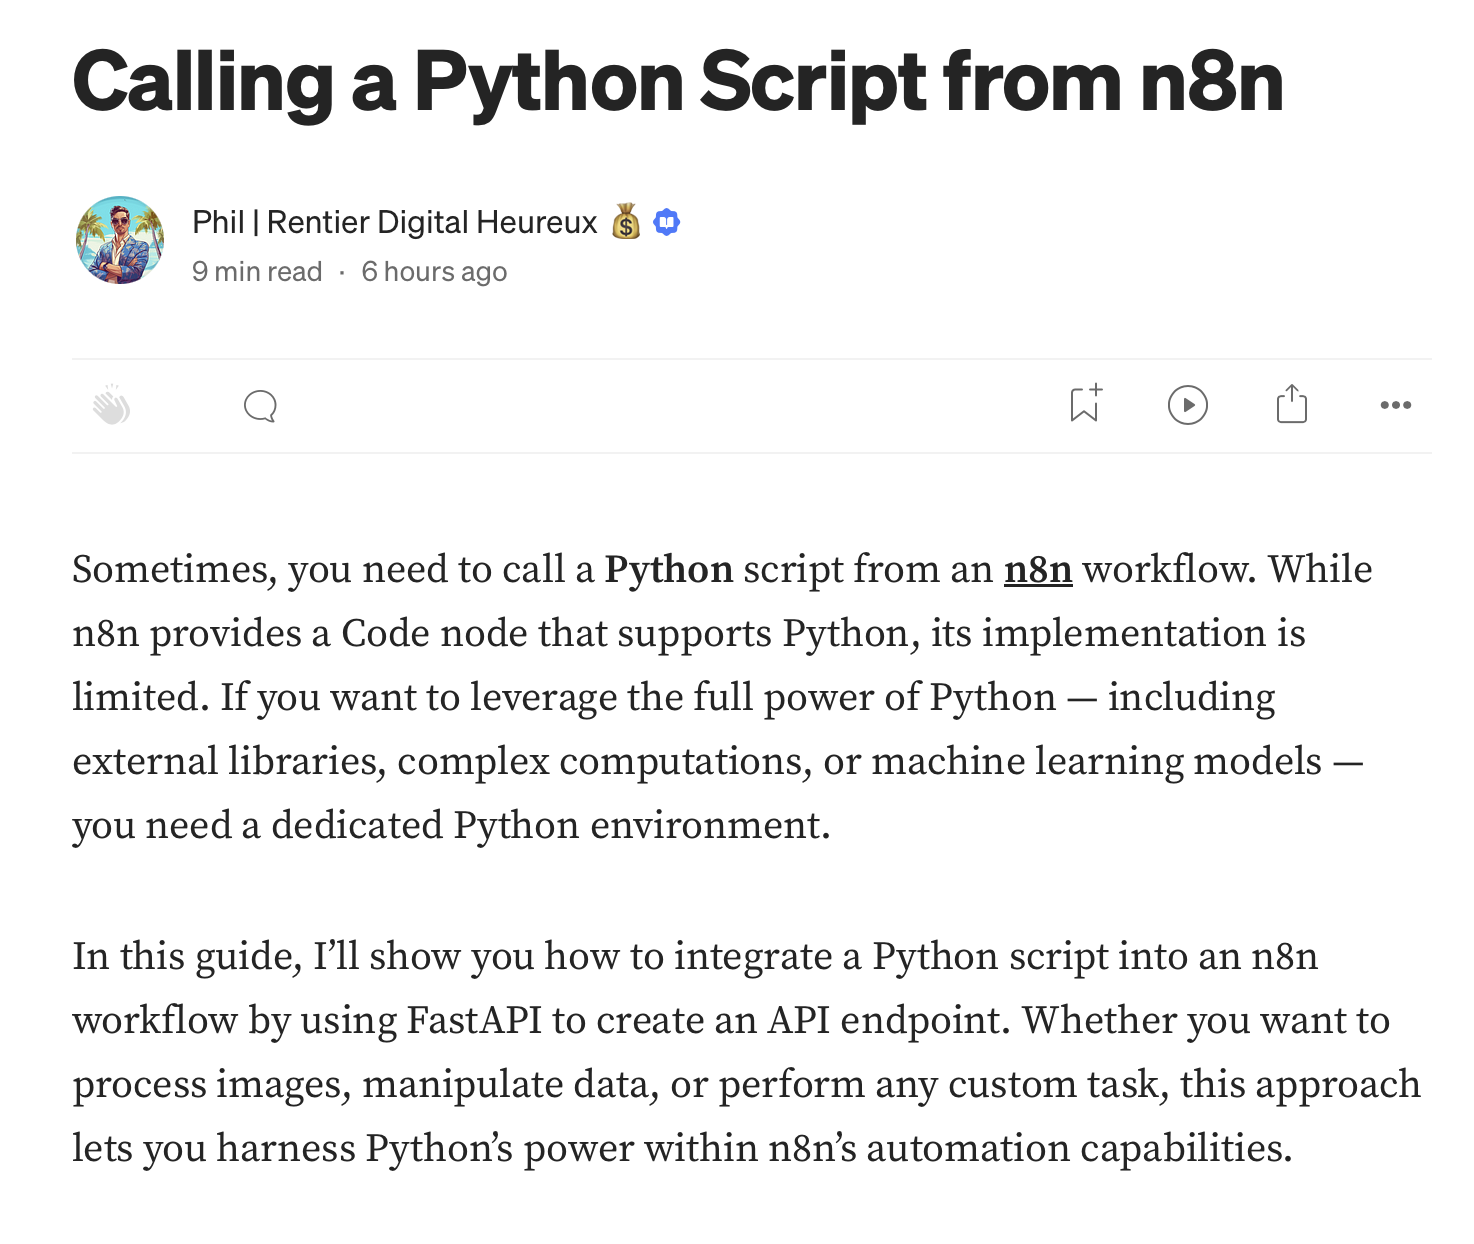This screenshot has width=1474, height=1244.
Task: Click the blue Medium member badge
Action: point(666,221)
